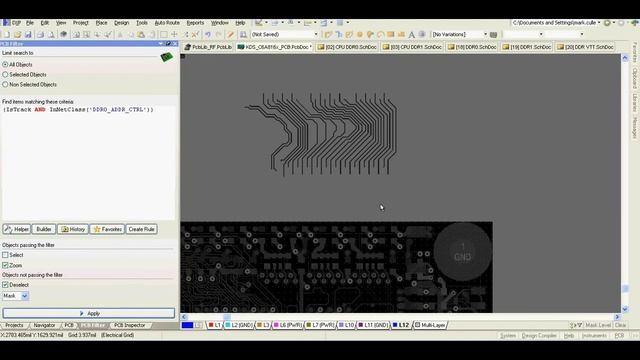The height and width of the screenshot is (360, 640).
Task: Click the Deselect All red cross icon
Action: 195,35
